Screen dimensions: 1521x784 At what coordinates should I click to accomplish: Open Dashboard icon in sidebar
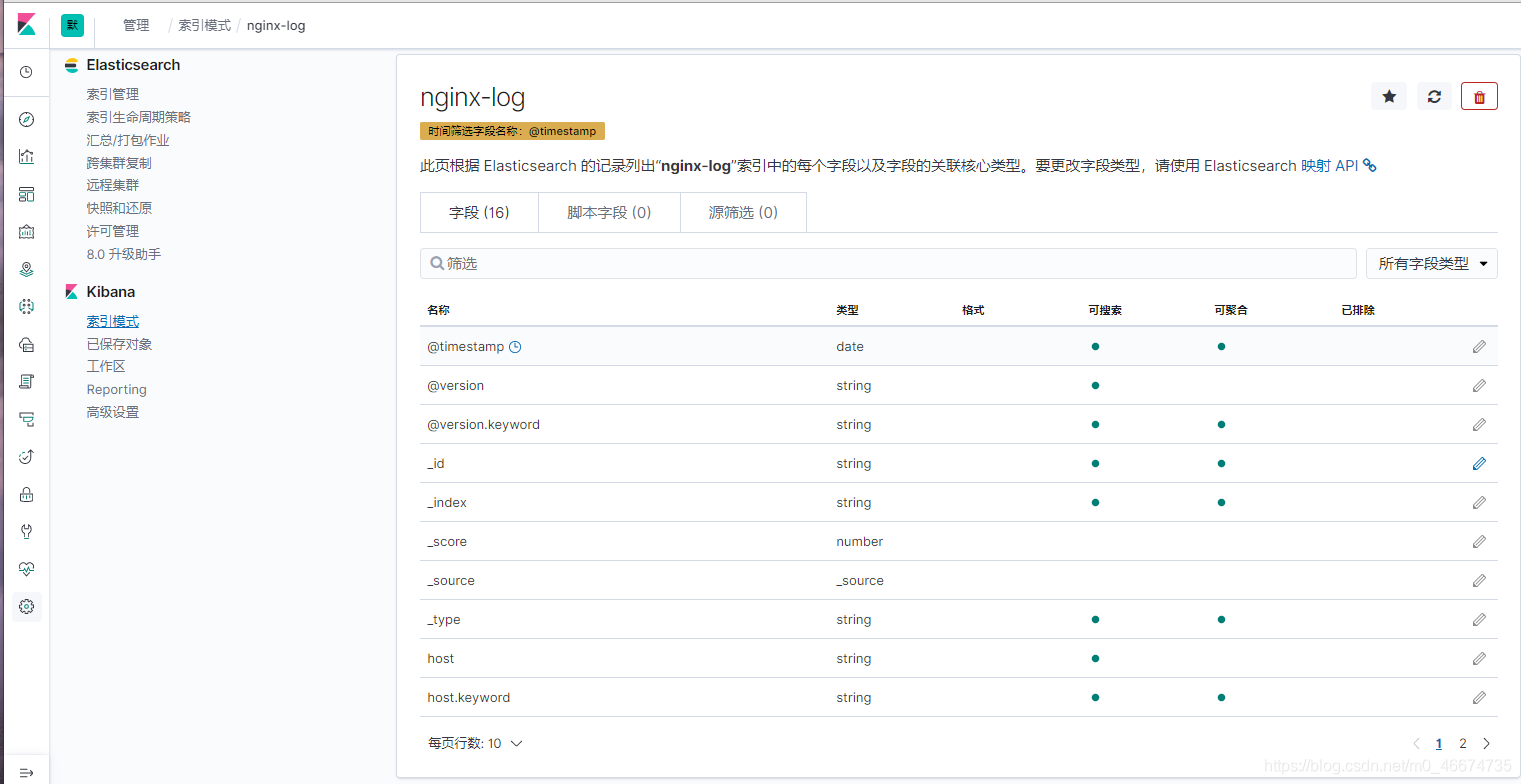pos(27,194)
